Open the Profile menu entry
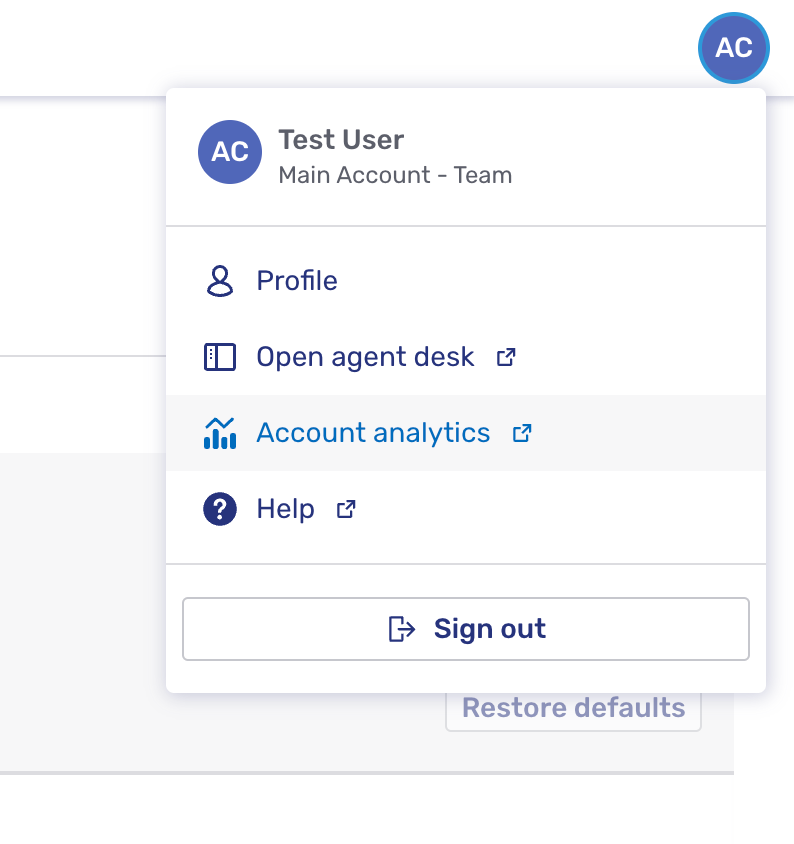The width and height of the screenshot is (794, 844). (x=296, y=281)
